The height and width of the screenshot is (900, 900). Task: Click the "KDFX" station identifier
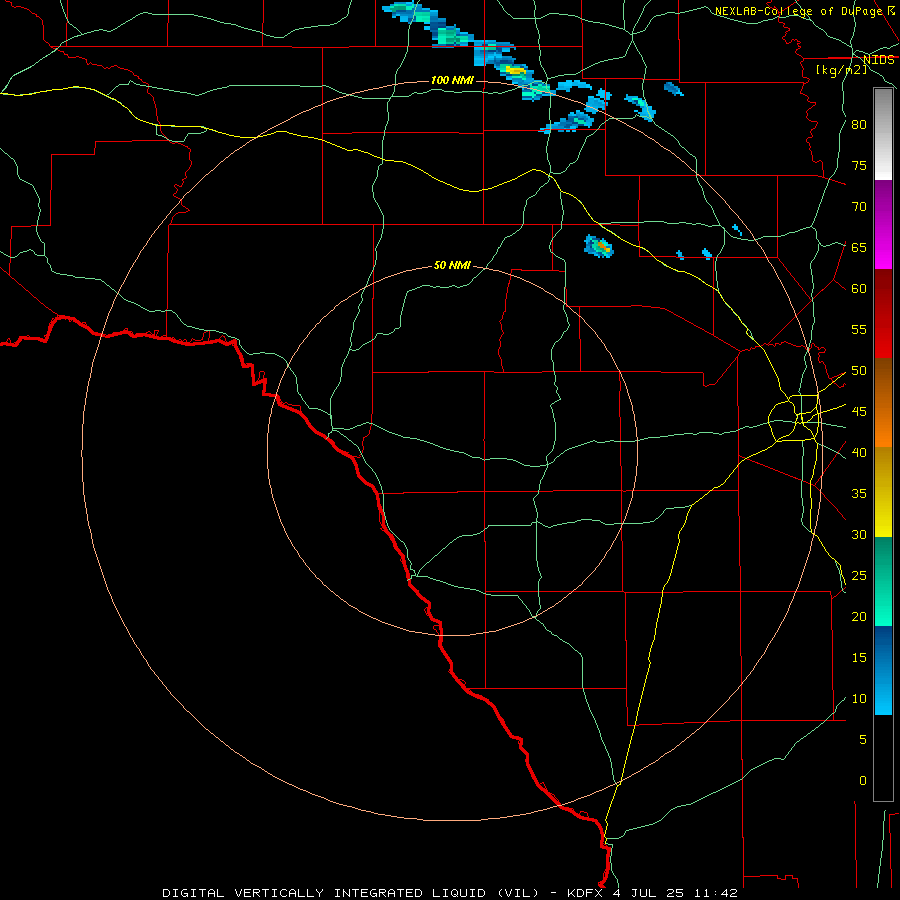pos(587,893)
